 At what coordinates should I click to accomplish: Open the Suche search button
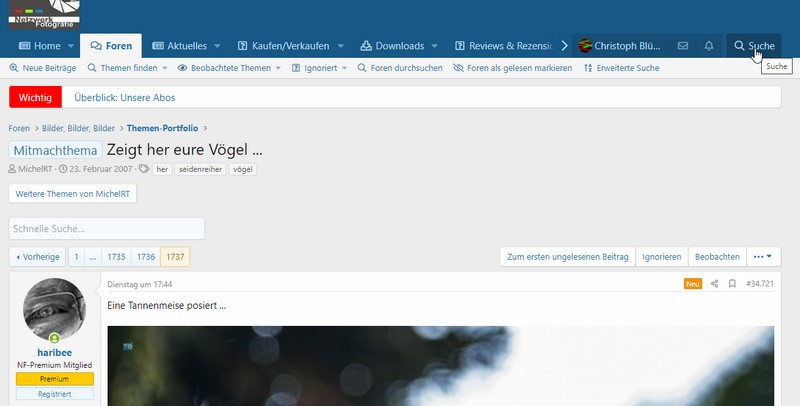(754, 46)
